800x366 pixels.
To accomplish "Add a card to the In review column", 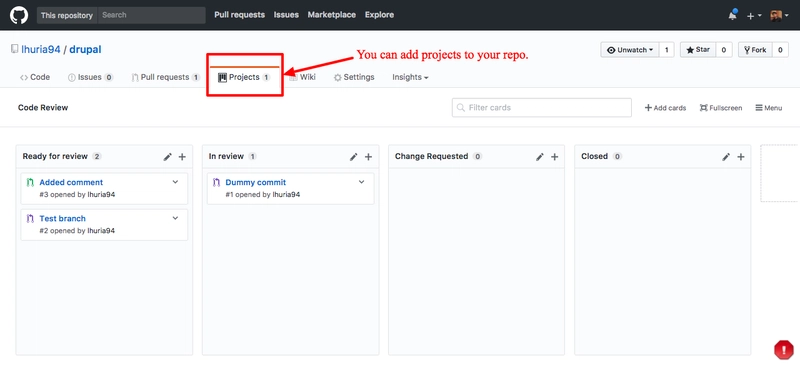I will tap(368, 157).
